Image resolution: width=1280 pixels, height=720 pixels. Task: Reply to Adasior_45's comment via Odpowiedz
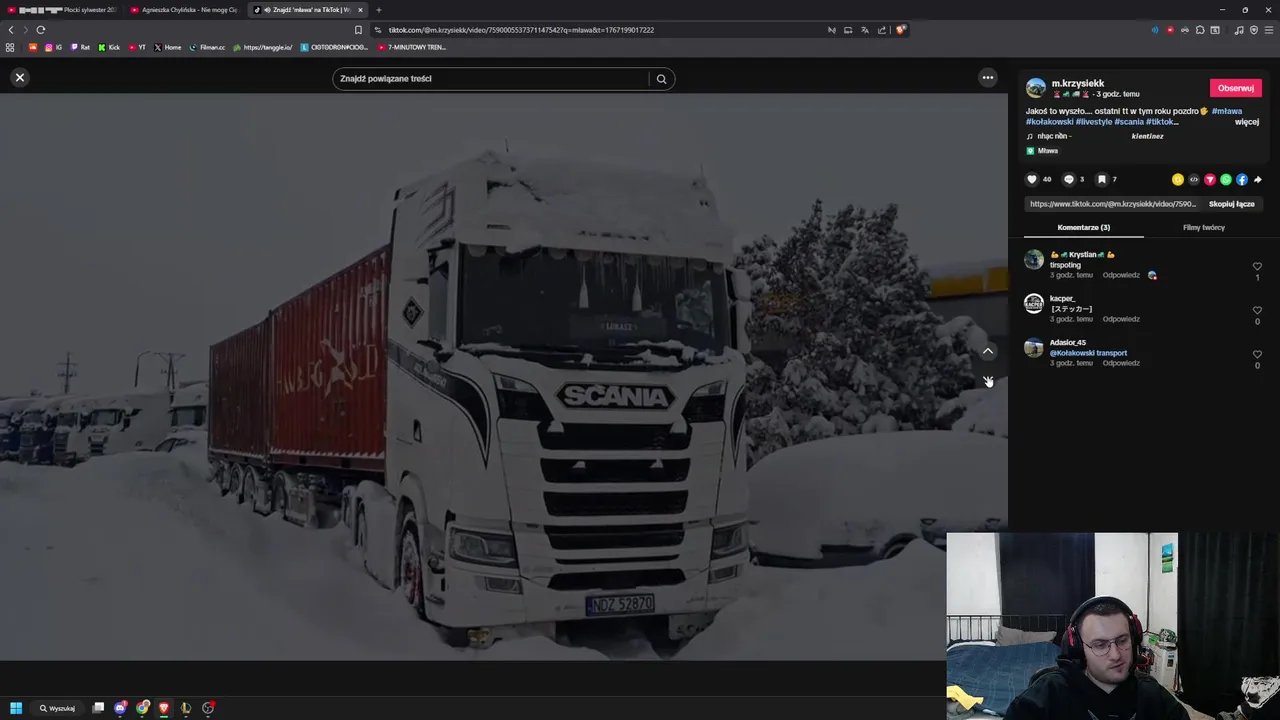click(x=1121, y=363)
